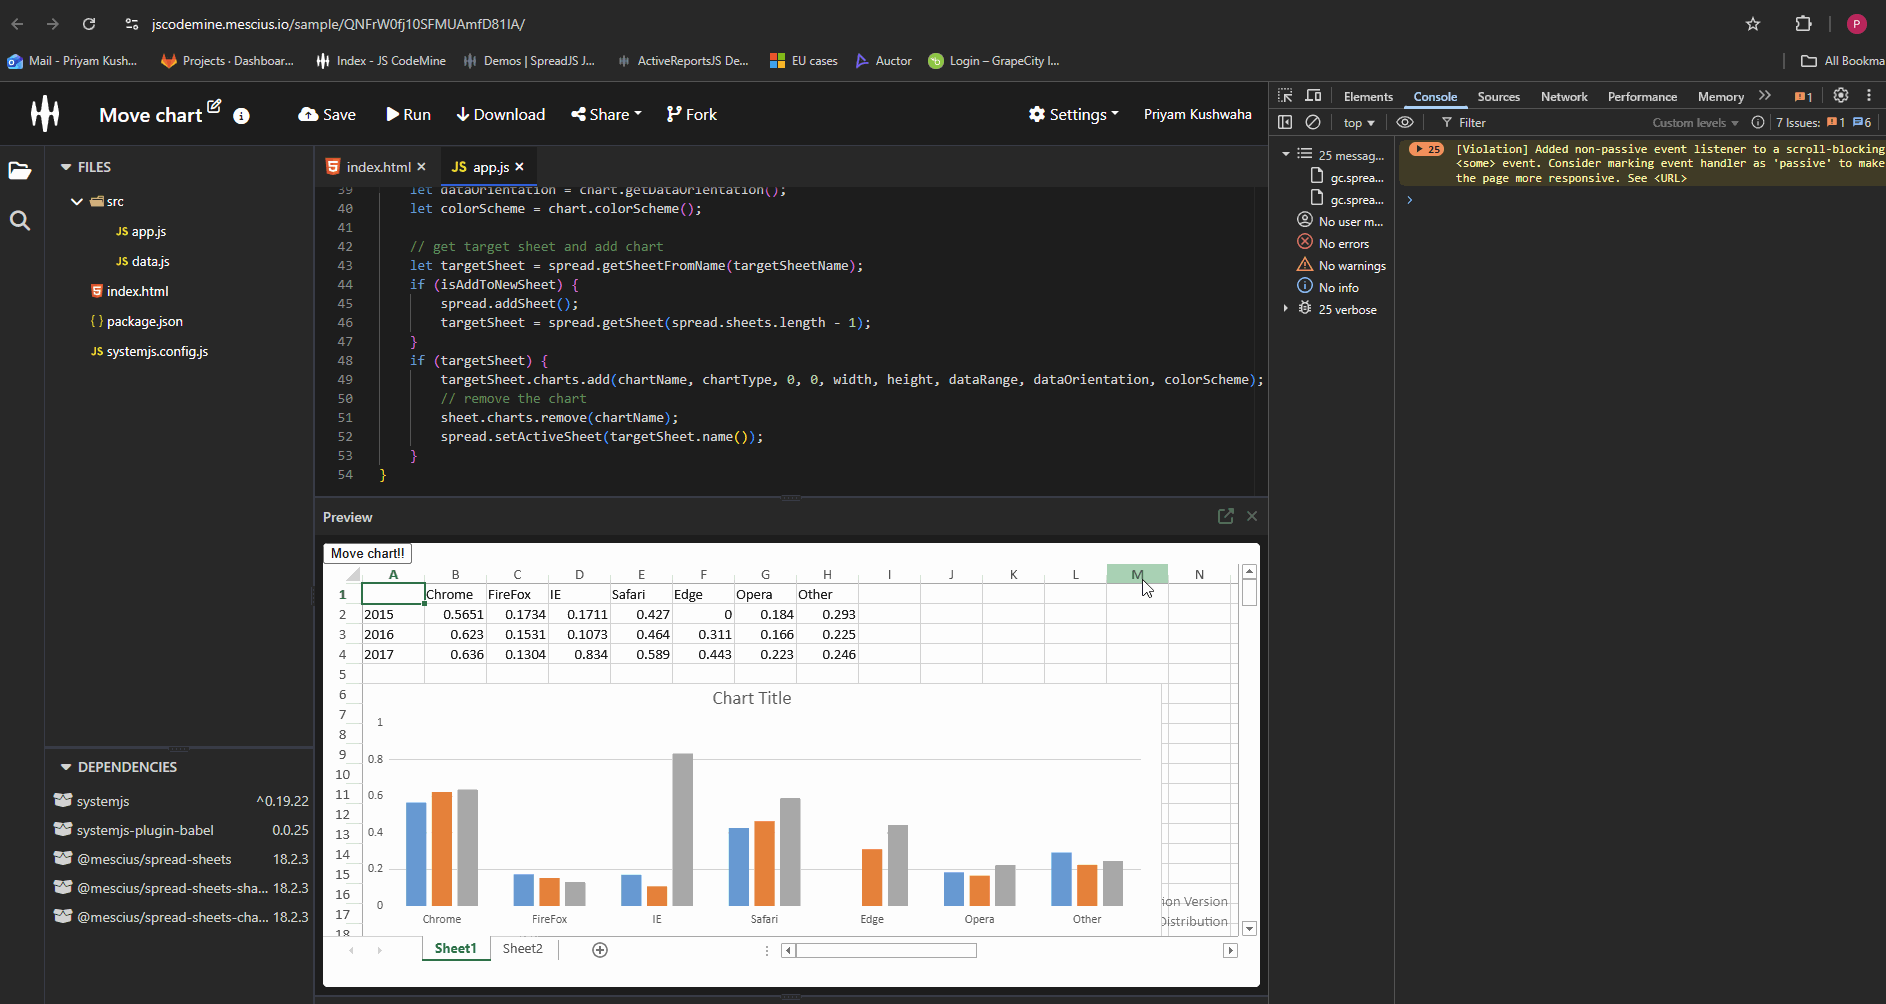This screenshot has width=1886, height=1004.
Task: Open preview in new window icon
Action: (1225, 516)
